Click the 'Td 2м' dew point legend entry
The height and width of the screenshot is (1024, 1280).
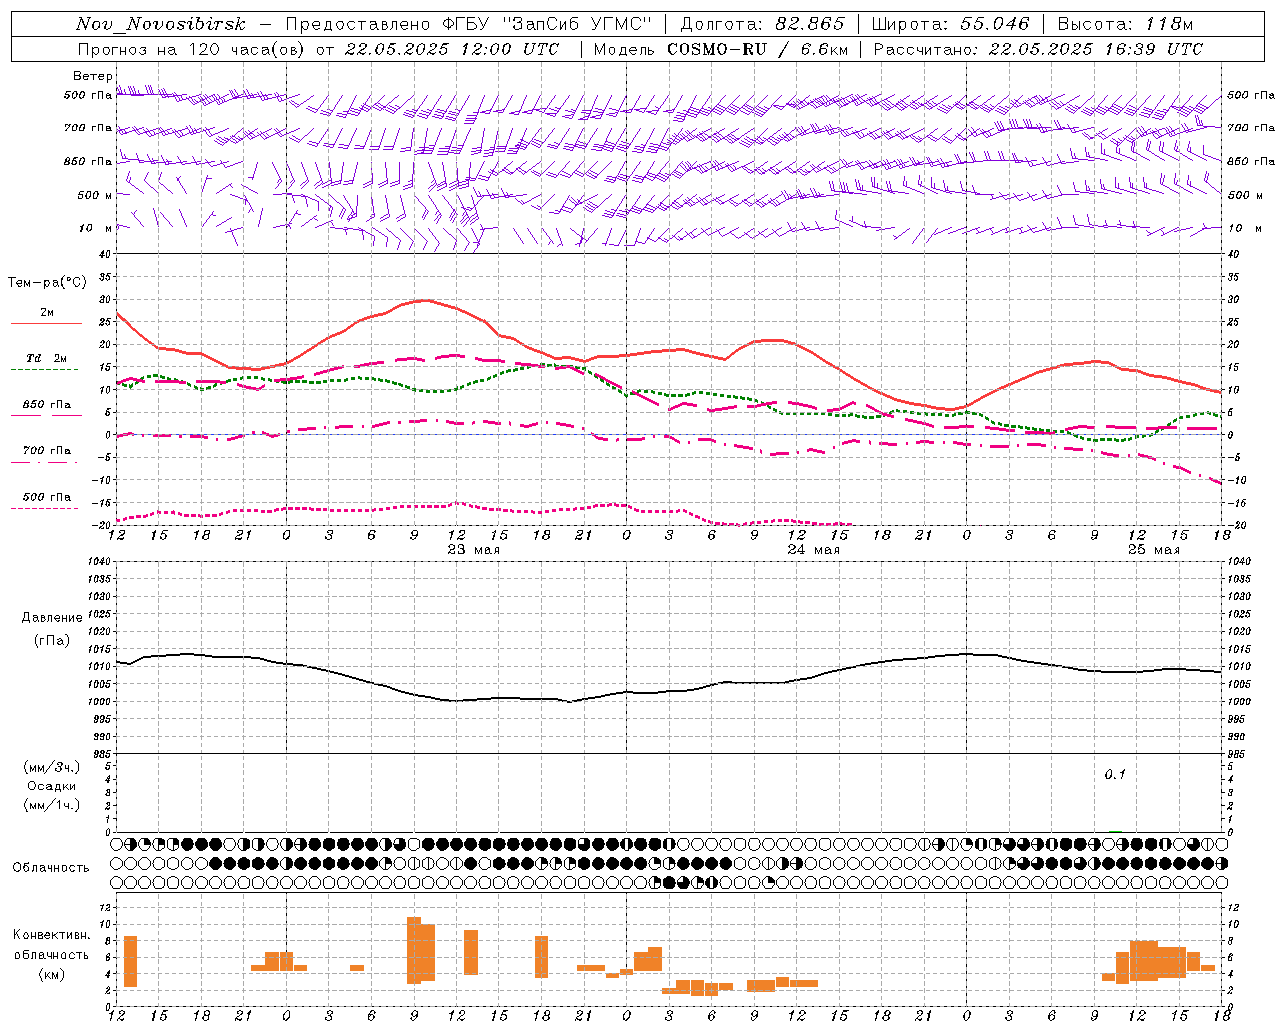(47, 358)
